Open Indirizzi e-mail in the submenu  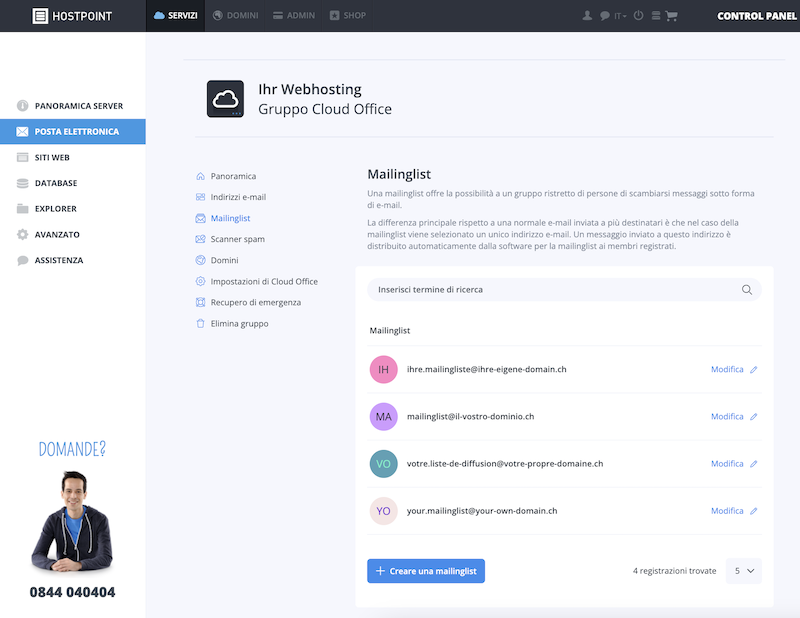point(231,197)
